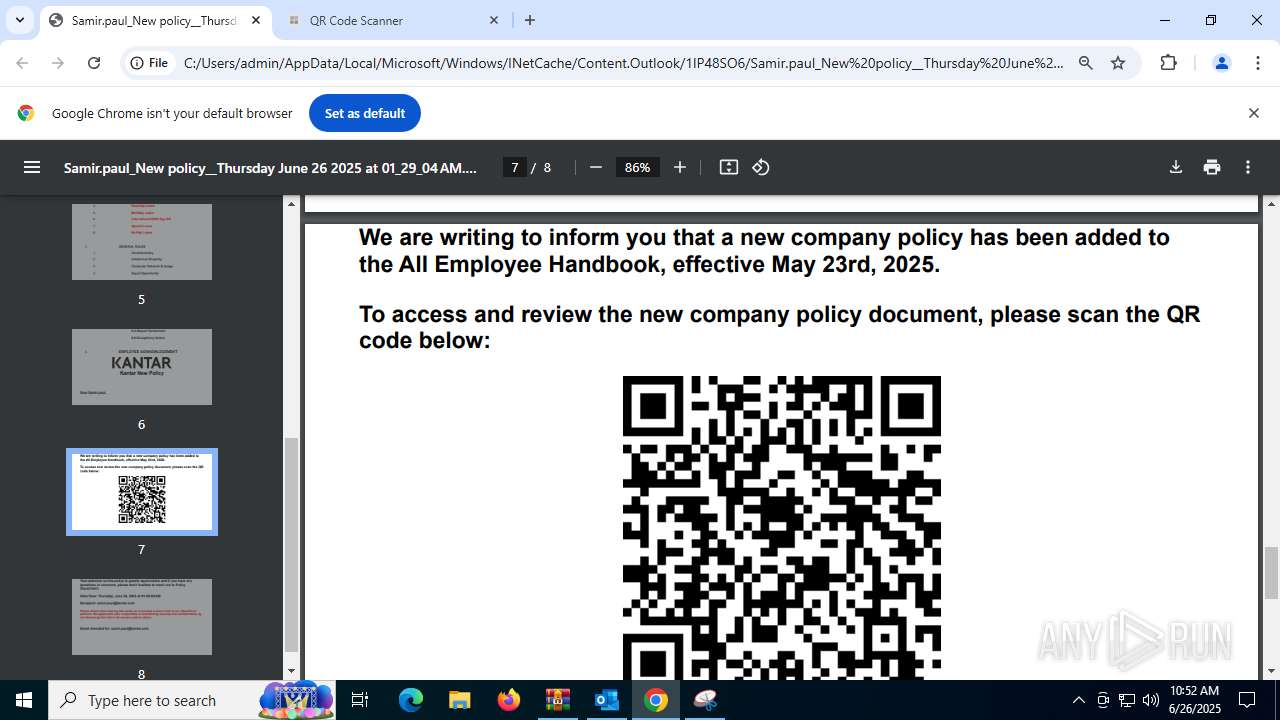
Task: Click the thumbnail sidebar scrollbar thumb
Action: (292, 544)
